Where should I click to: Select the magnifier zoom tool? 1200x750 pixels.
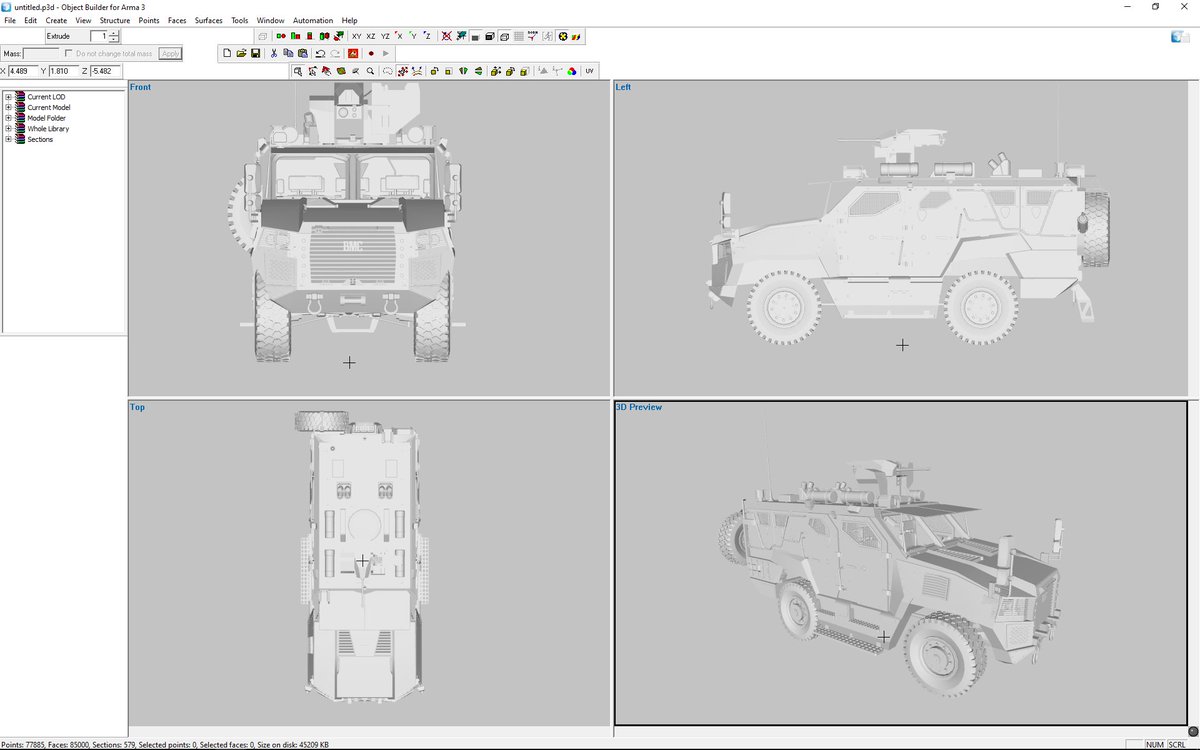point(370,71)
